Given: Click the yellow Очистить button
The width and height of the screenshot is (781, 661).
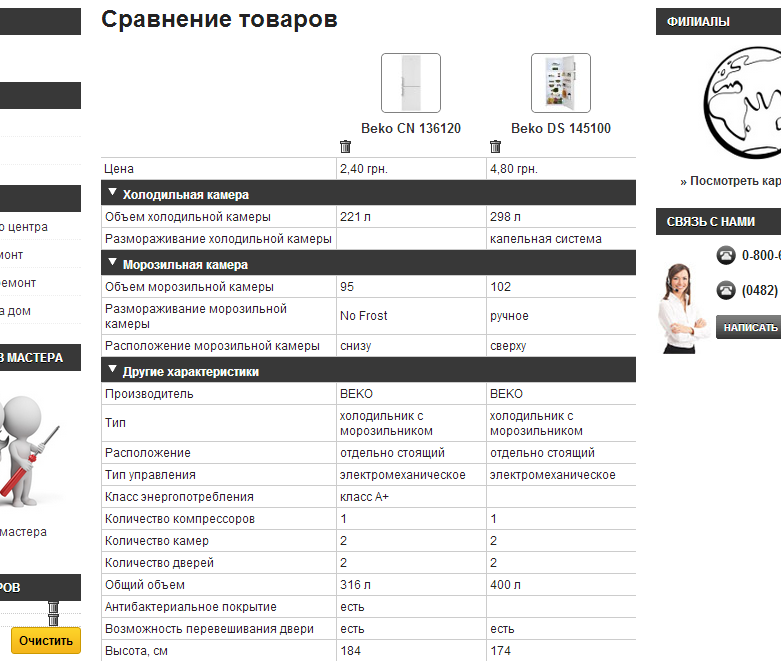Looking at the screenshot, I should click(46, 641).
